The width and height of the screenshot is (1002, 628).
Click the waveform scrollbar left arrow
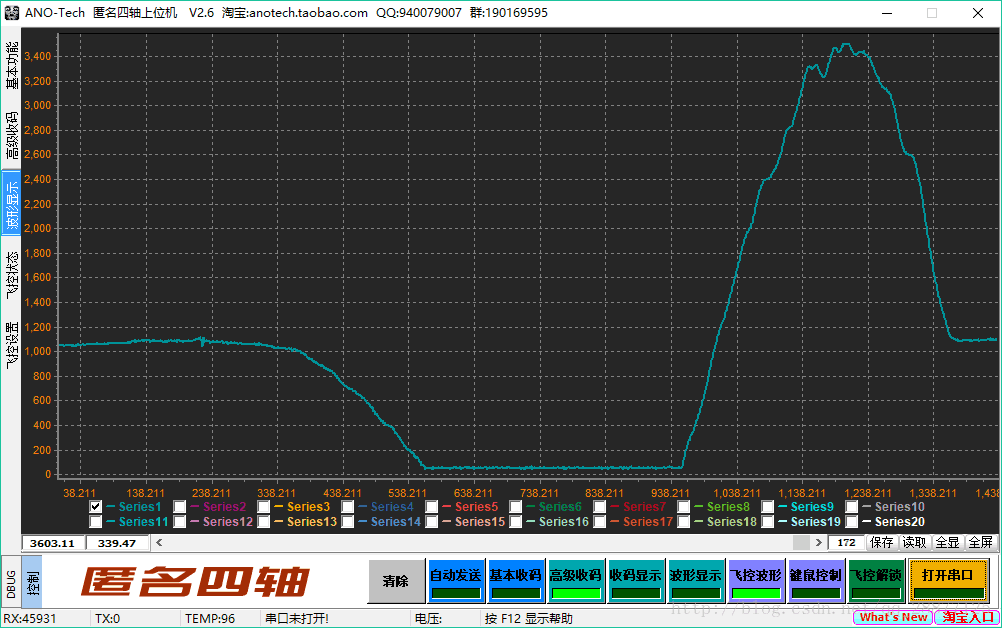click(159, 542)
